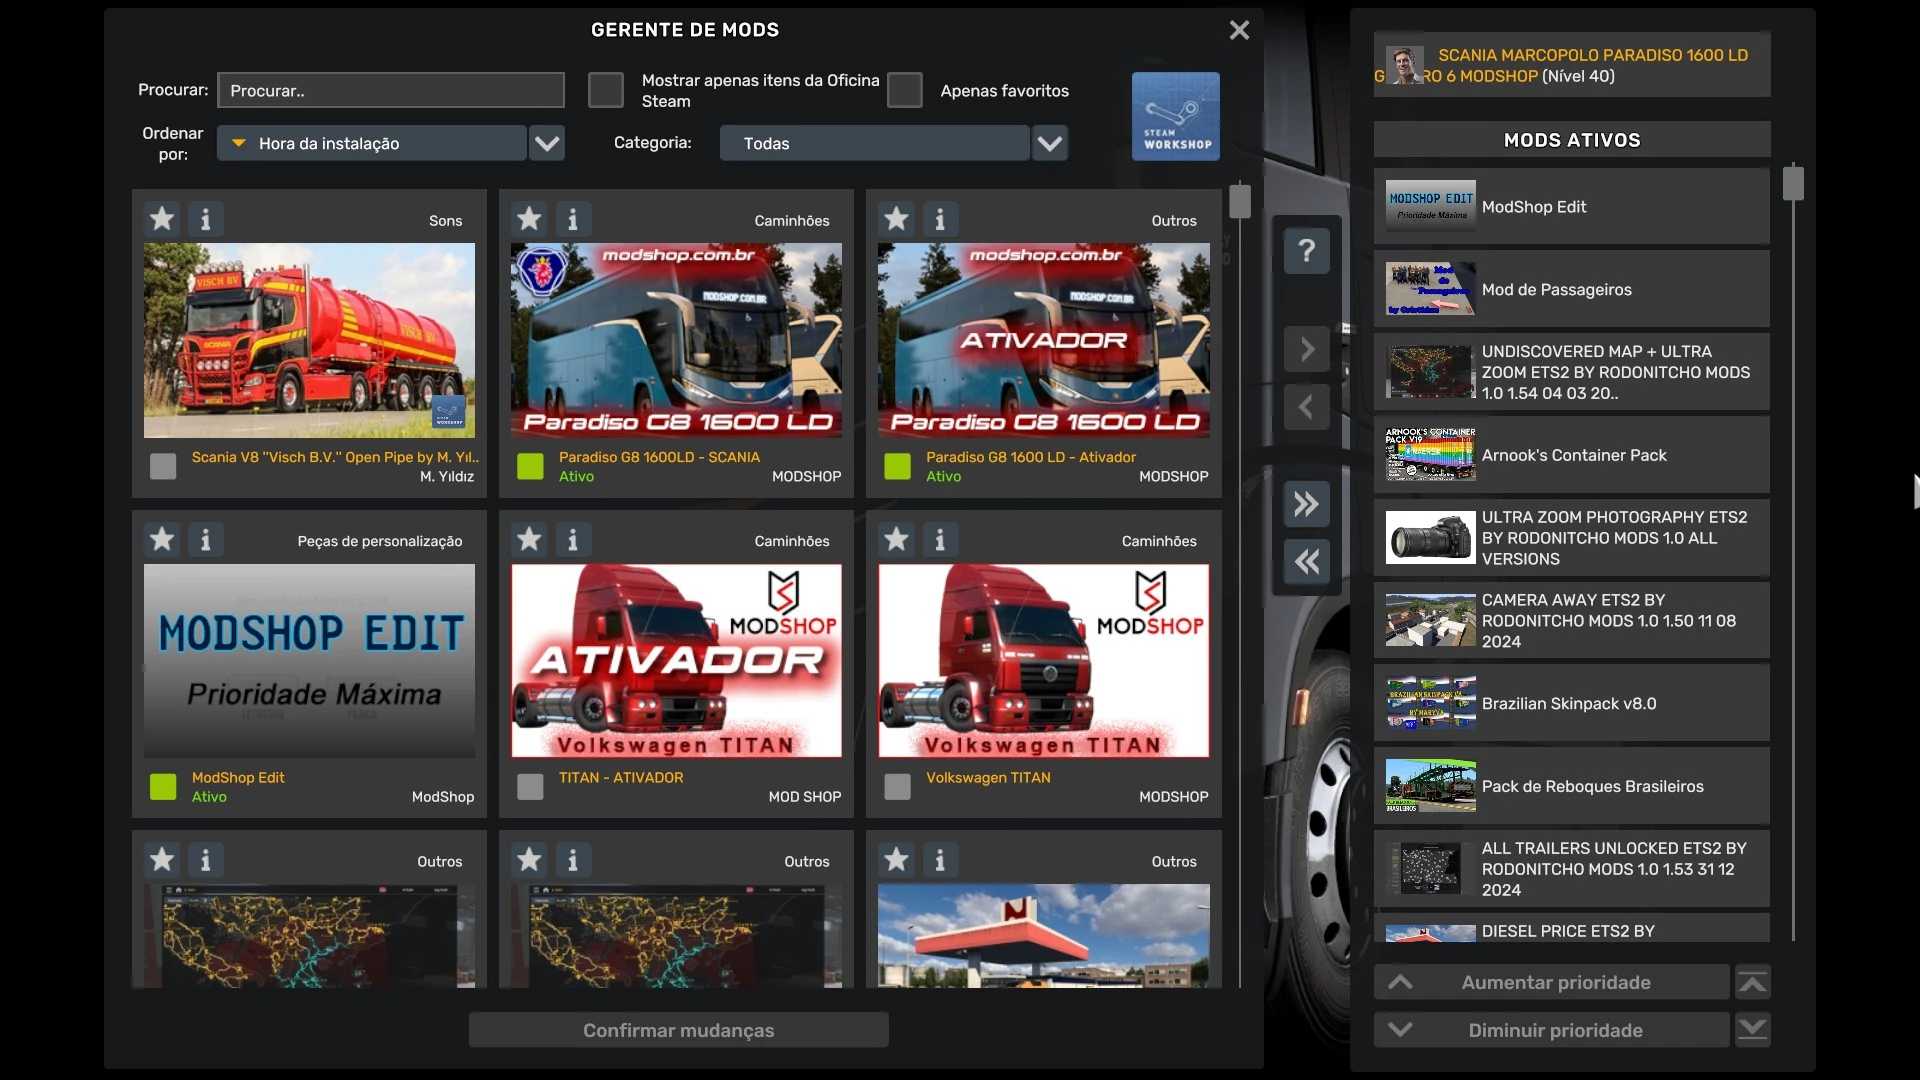Move mod to top priority icon
1920x1080 pixels.
[x=1752, y=982]
